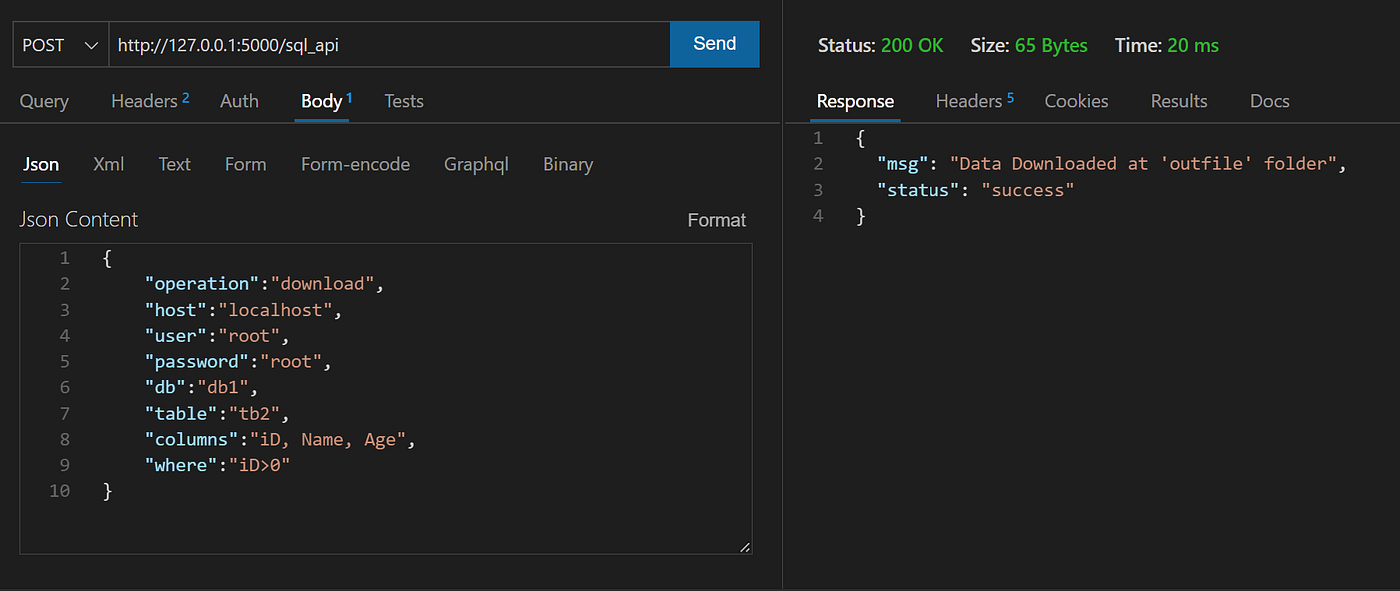Screen dimensions: 1400x591
Task: Click the request URL input field
Action: coord(388,45)
